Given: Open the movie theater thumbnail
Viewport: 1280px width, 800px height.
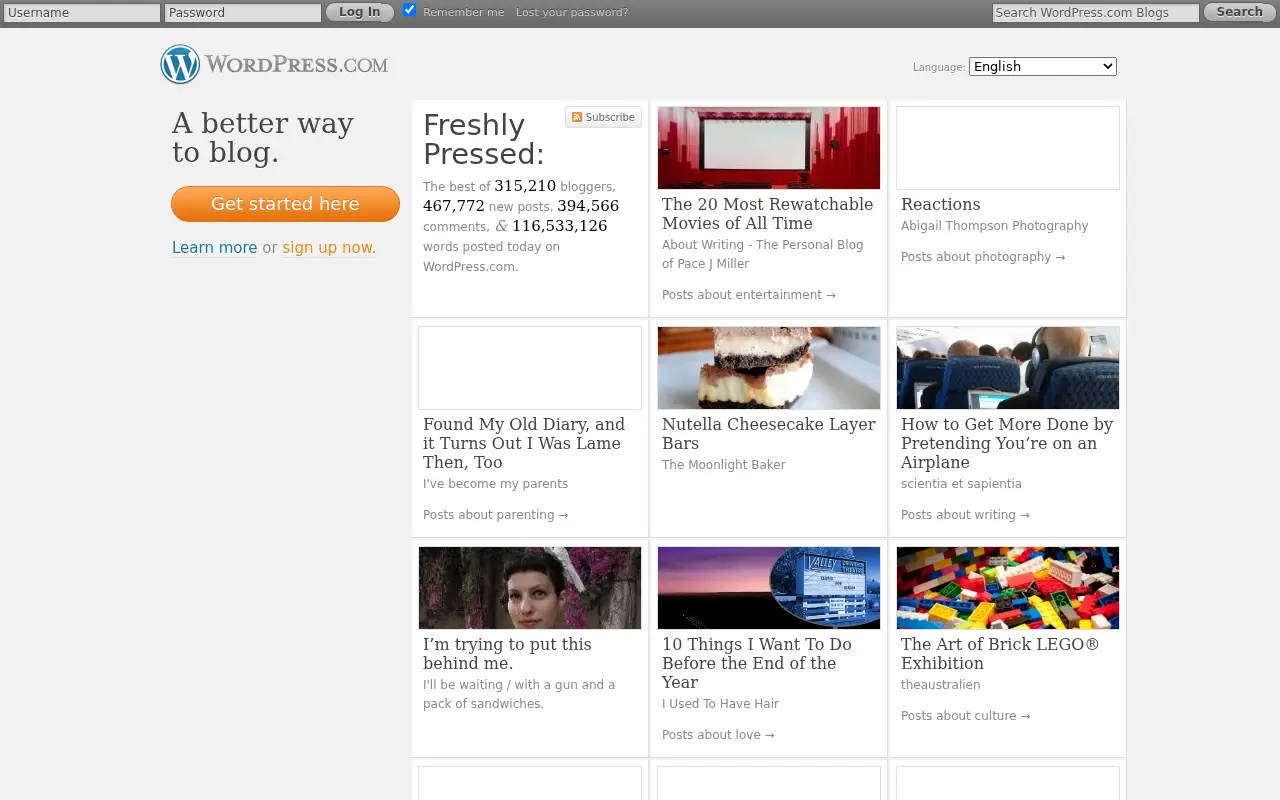Looking at the screenshot, I should click(x=769, y=148).
